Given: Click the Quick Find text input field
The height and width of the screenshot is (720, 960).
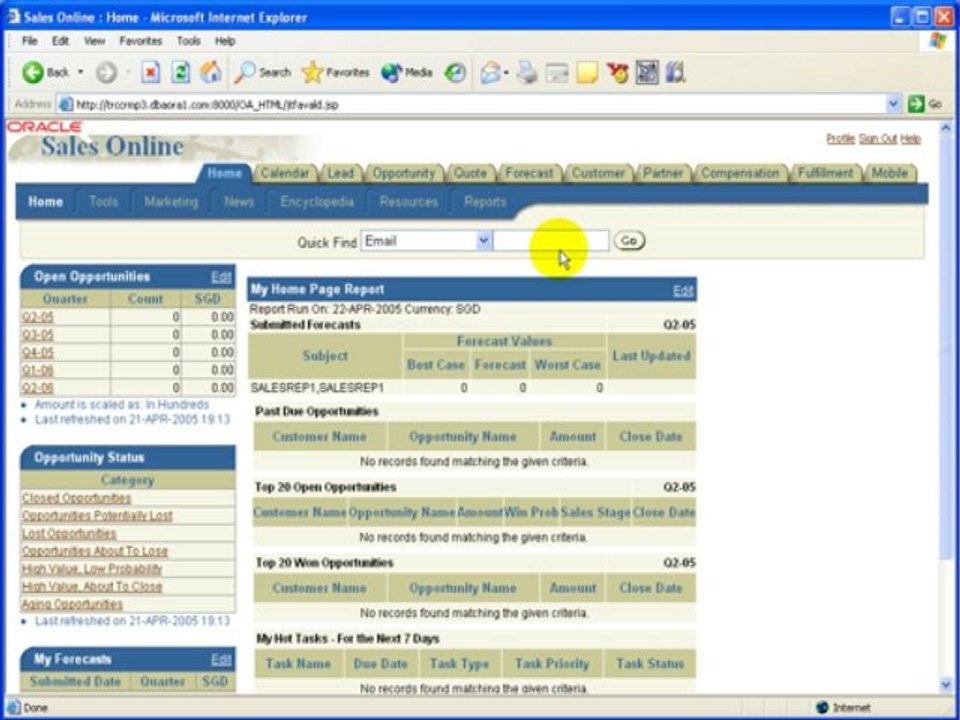Looking at the screenshot, I should click(x=551, y=241).
